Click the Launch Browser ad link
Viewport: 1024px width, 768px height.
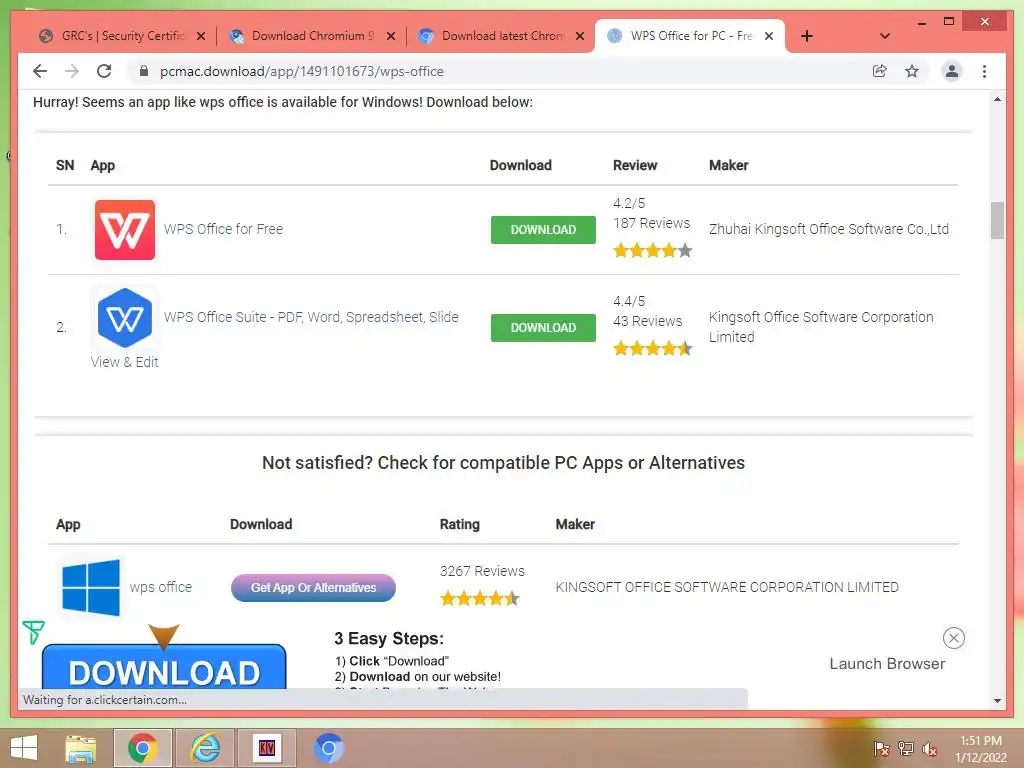[887, 664]
